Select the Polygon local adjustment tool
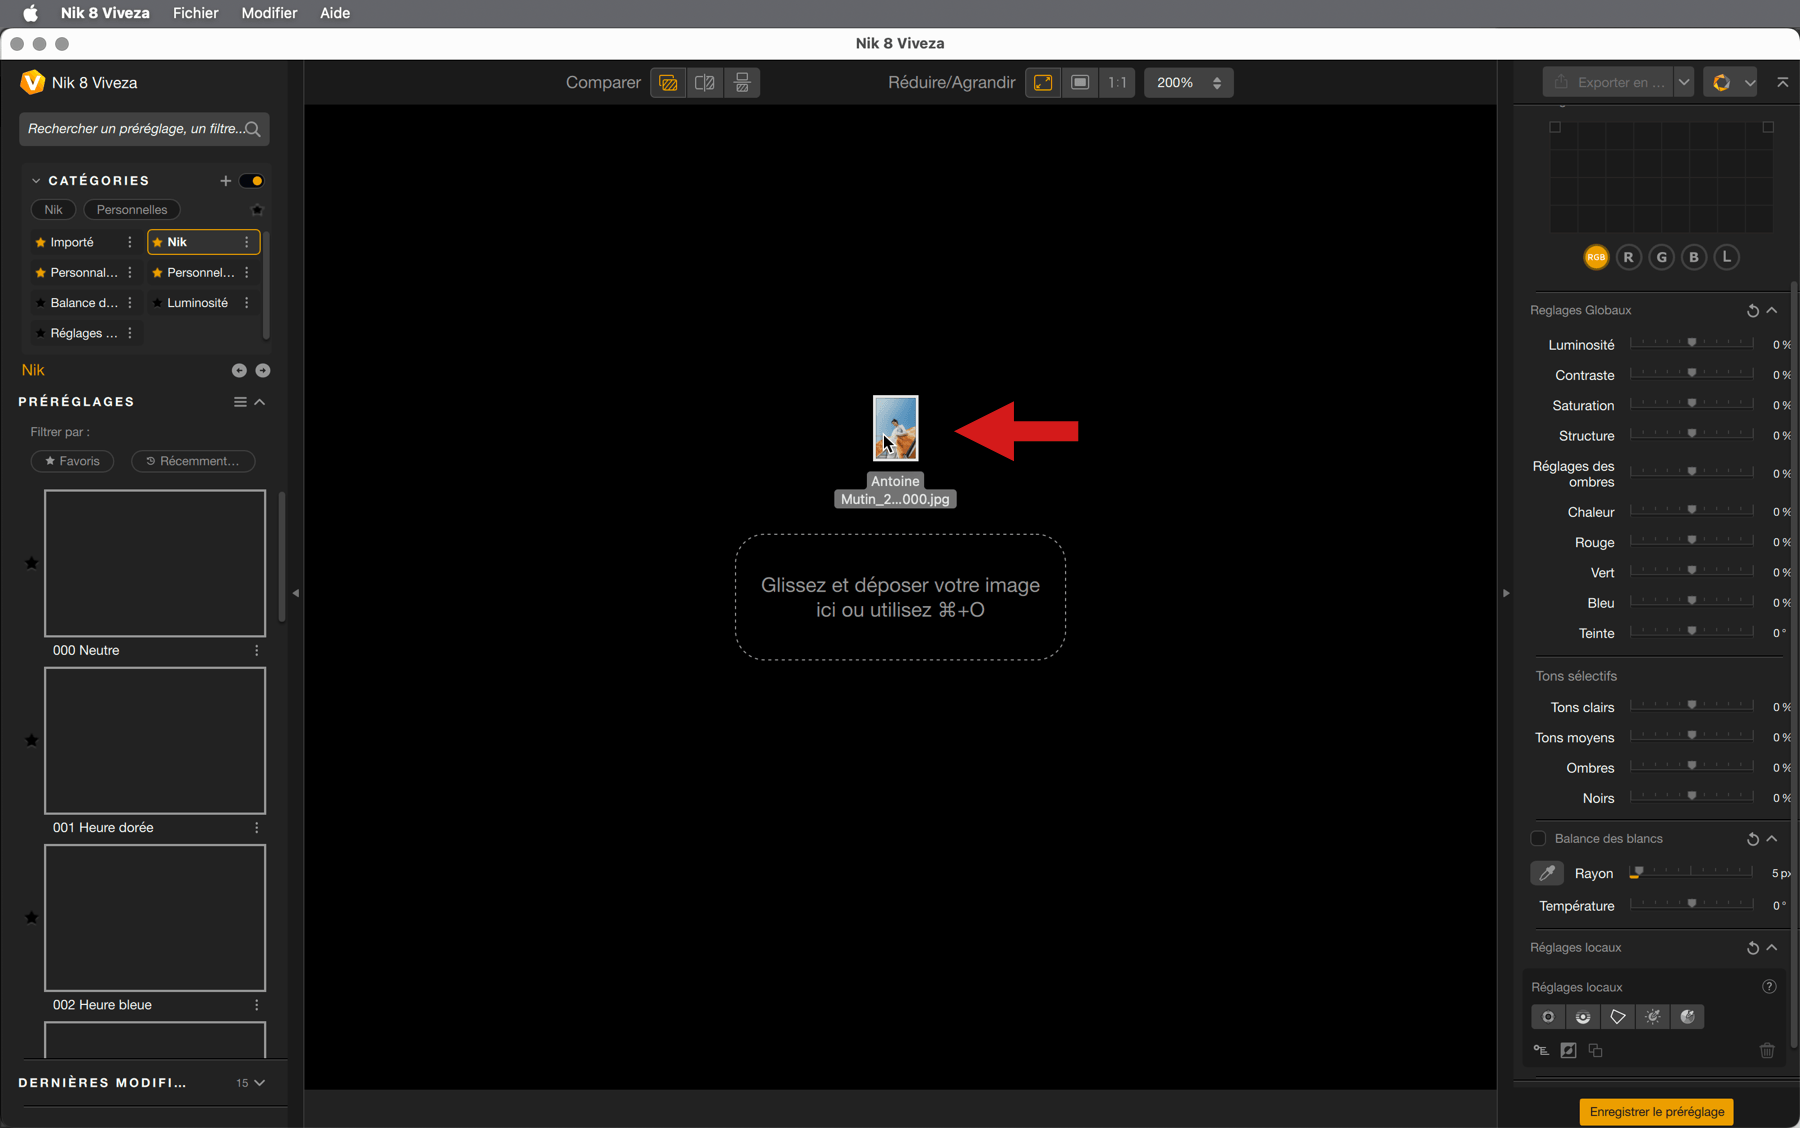 tap(1618, 1017)
